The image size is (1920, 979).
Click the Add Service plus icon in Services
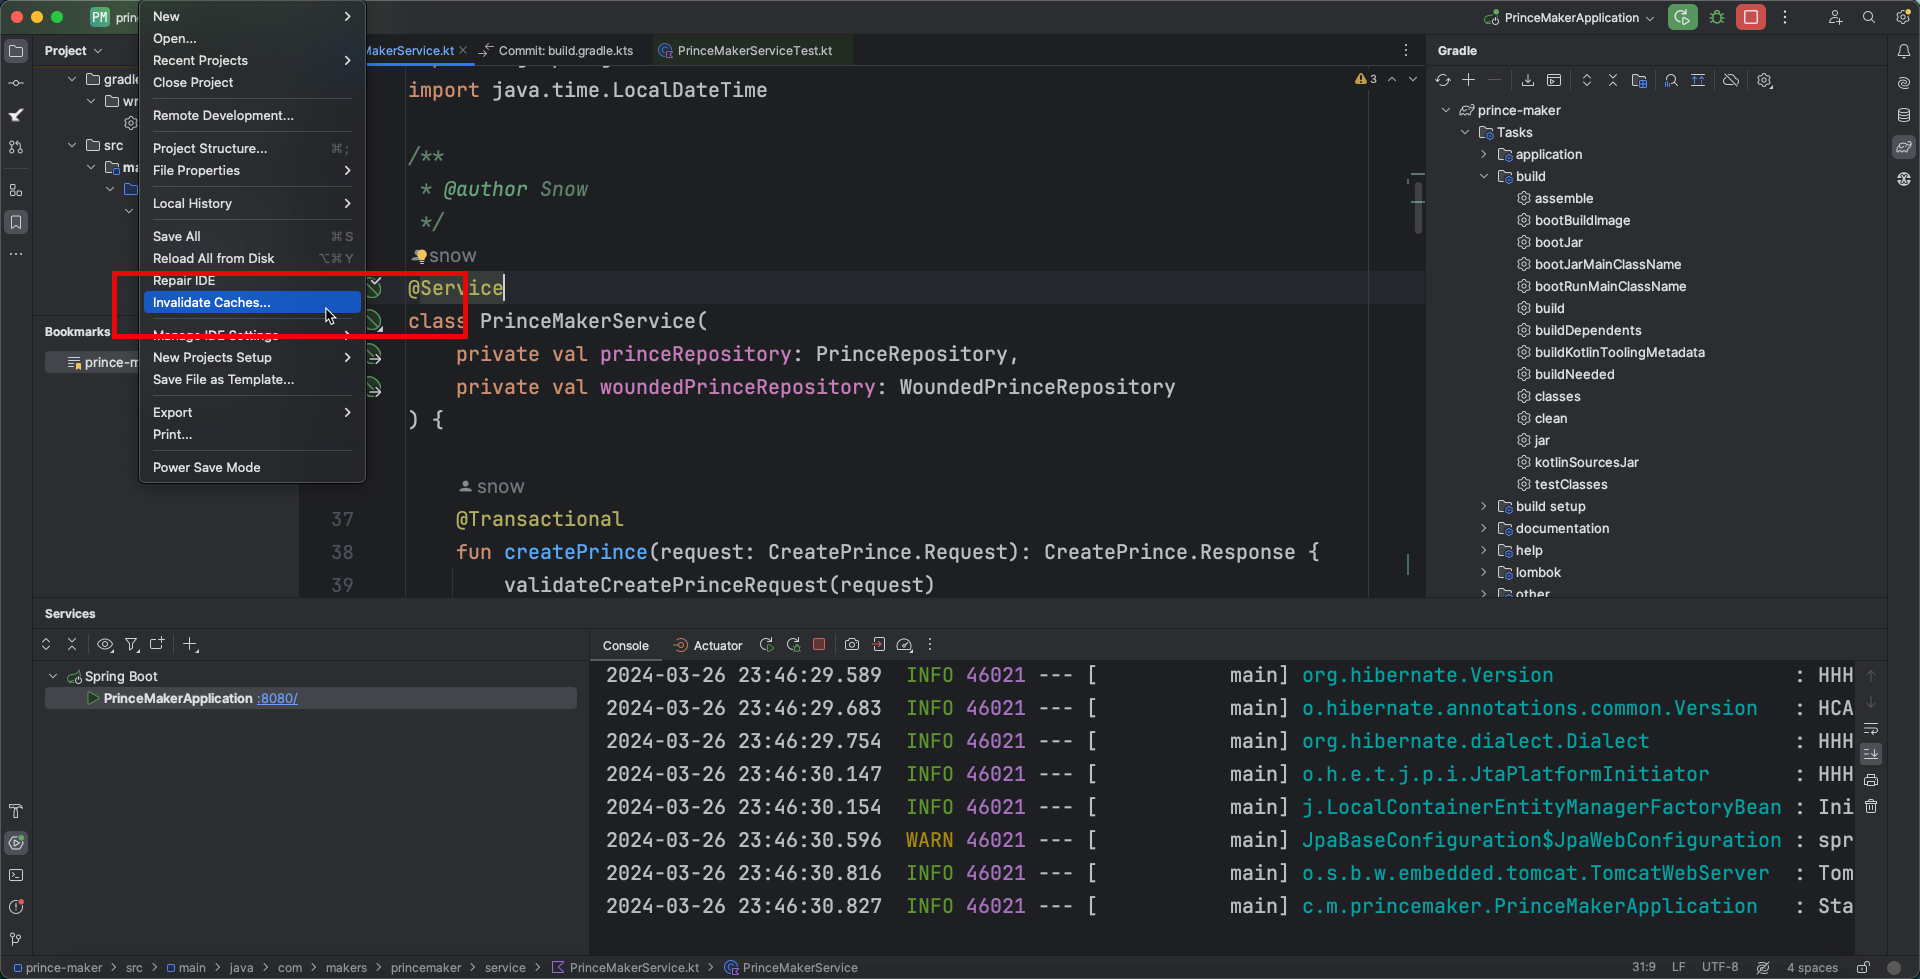click(x=190, y=645)
